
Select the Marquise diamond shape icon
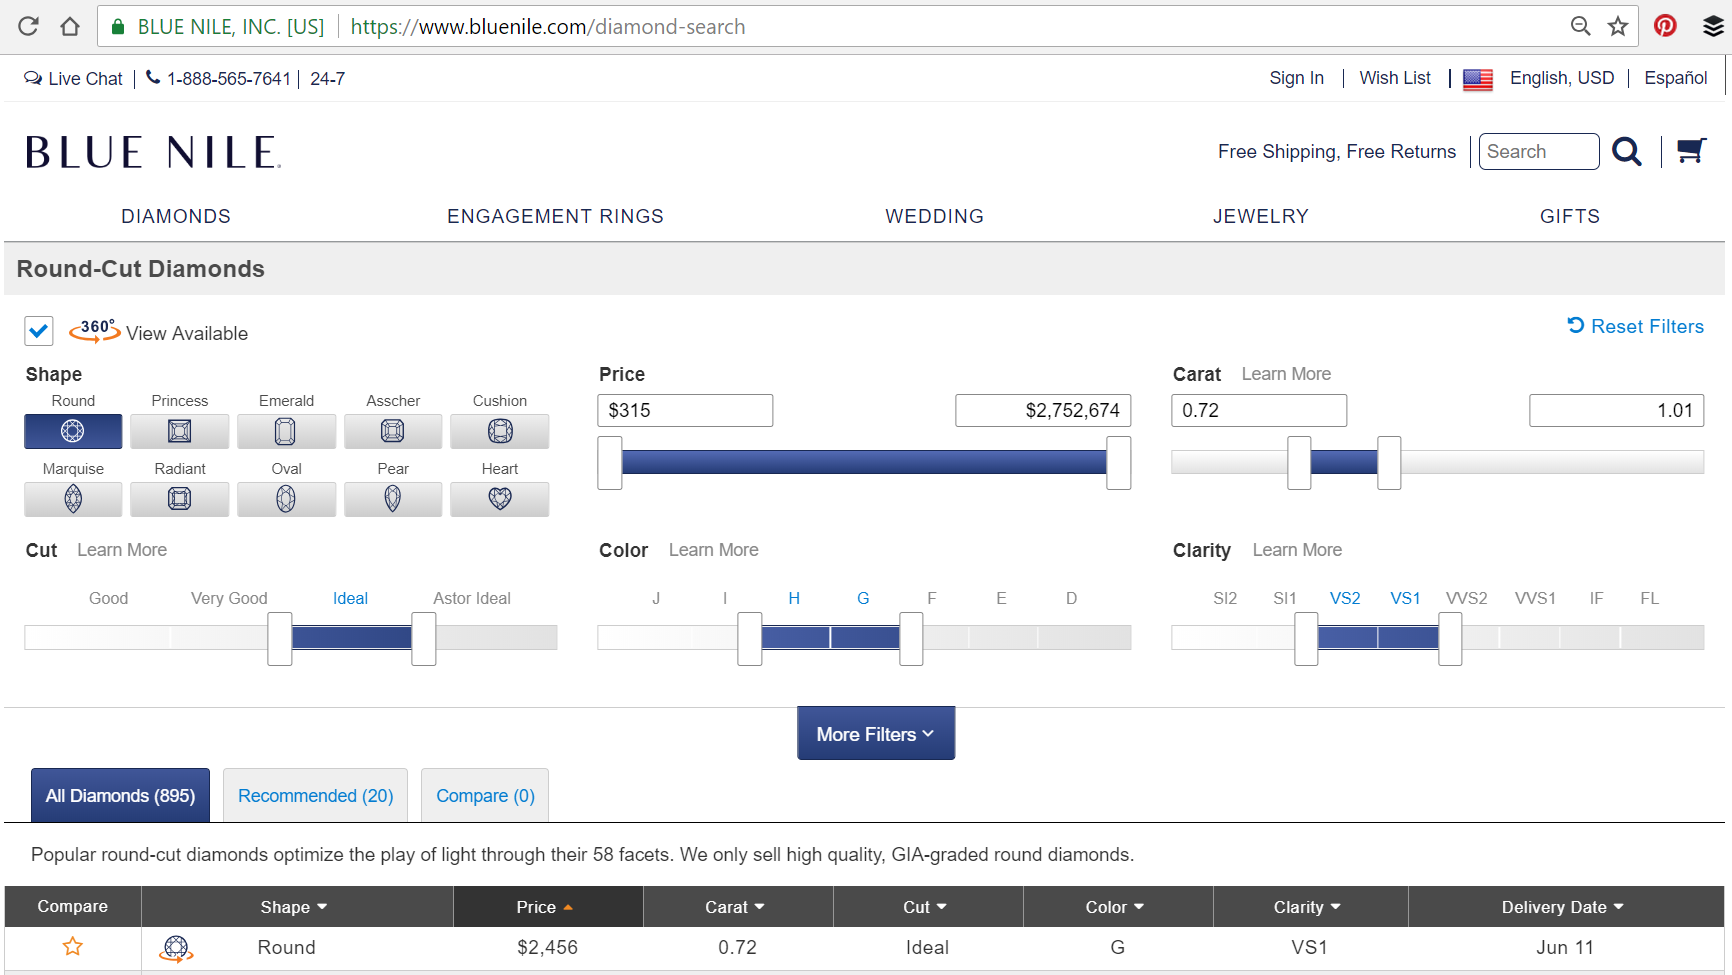point(73,499)
